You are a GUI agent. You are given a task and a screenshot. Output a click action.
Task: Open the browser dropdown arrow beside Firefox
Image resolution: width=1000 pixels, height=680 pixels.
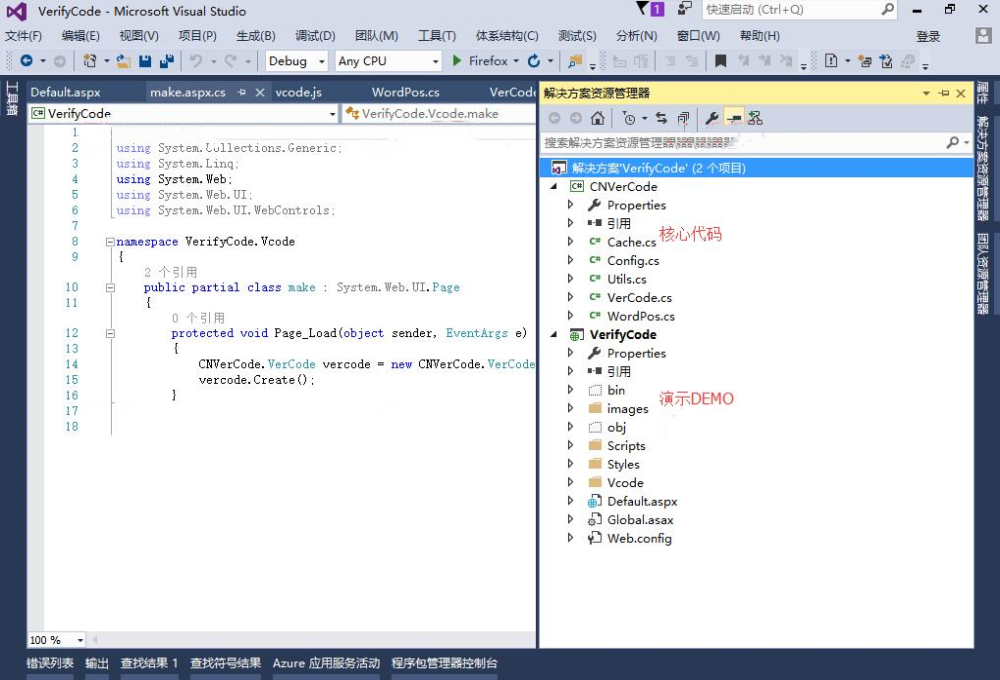(x=516, y=61)
